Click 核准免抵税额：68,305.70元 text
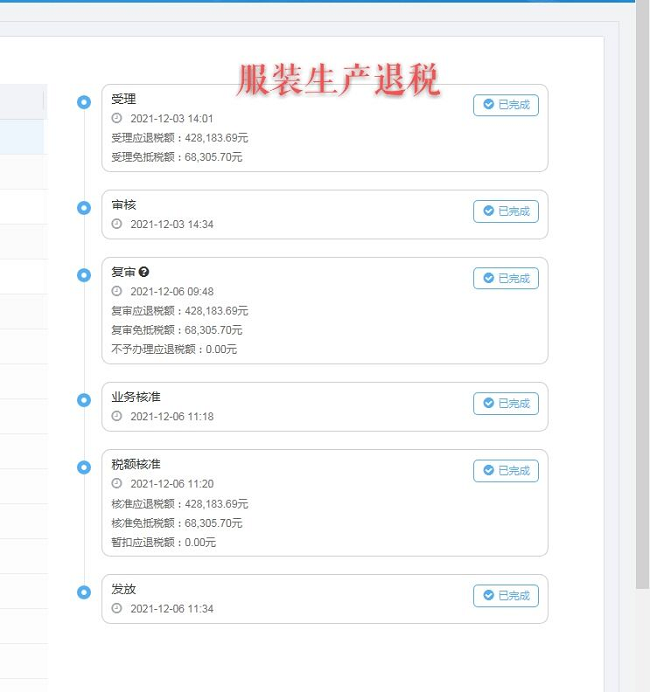This screenshot has width=650, height=692. (177, 523)
